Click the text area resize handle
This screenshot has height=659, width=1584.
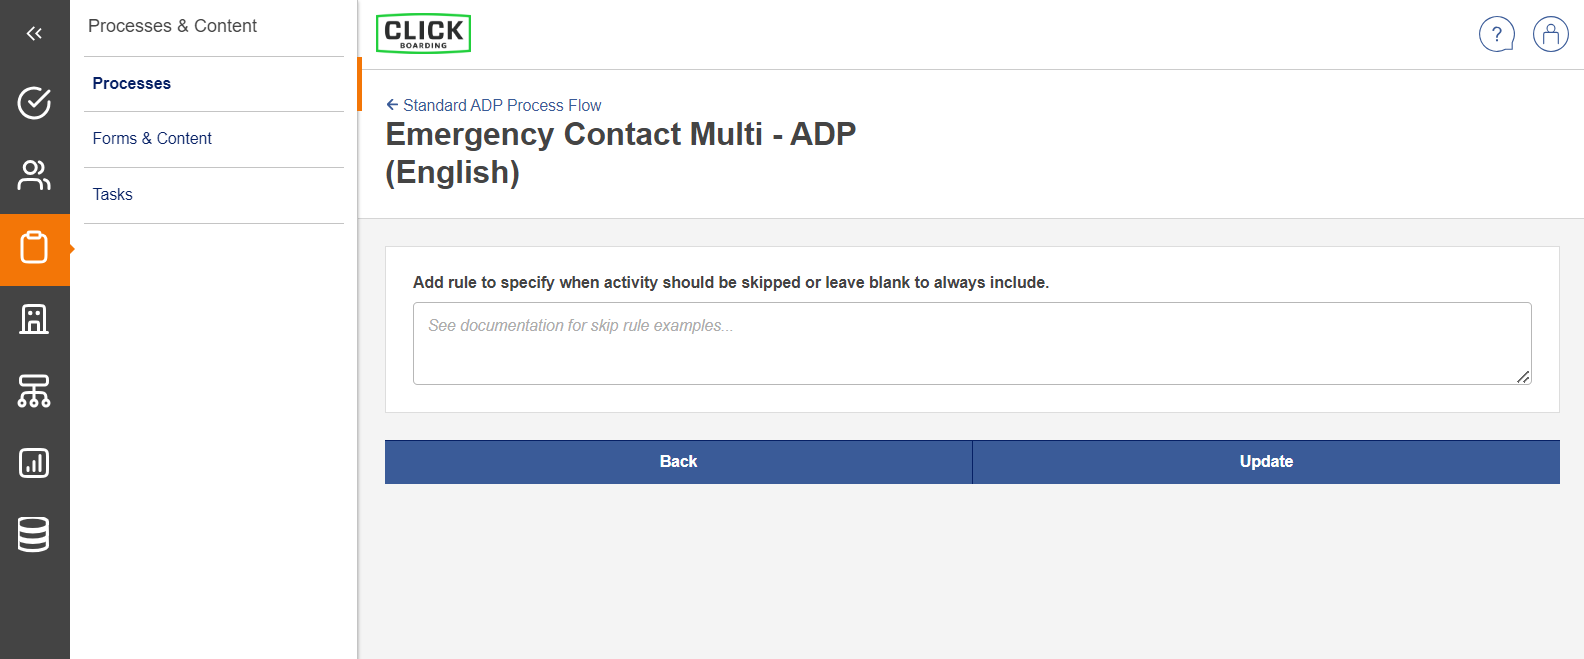pyautogui.click(x=1523, y=377)
